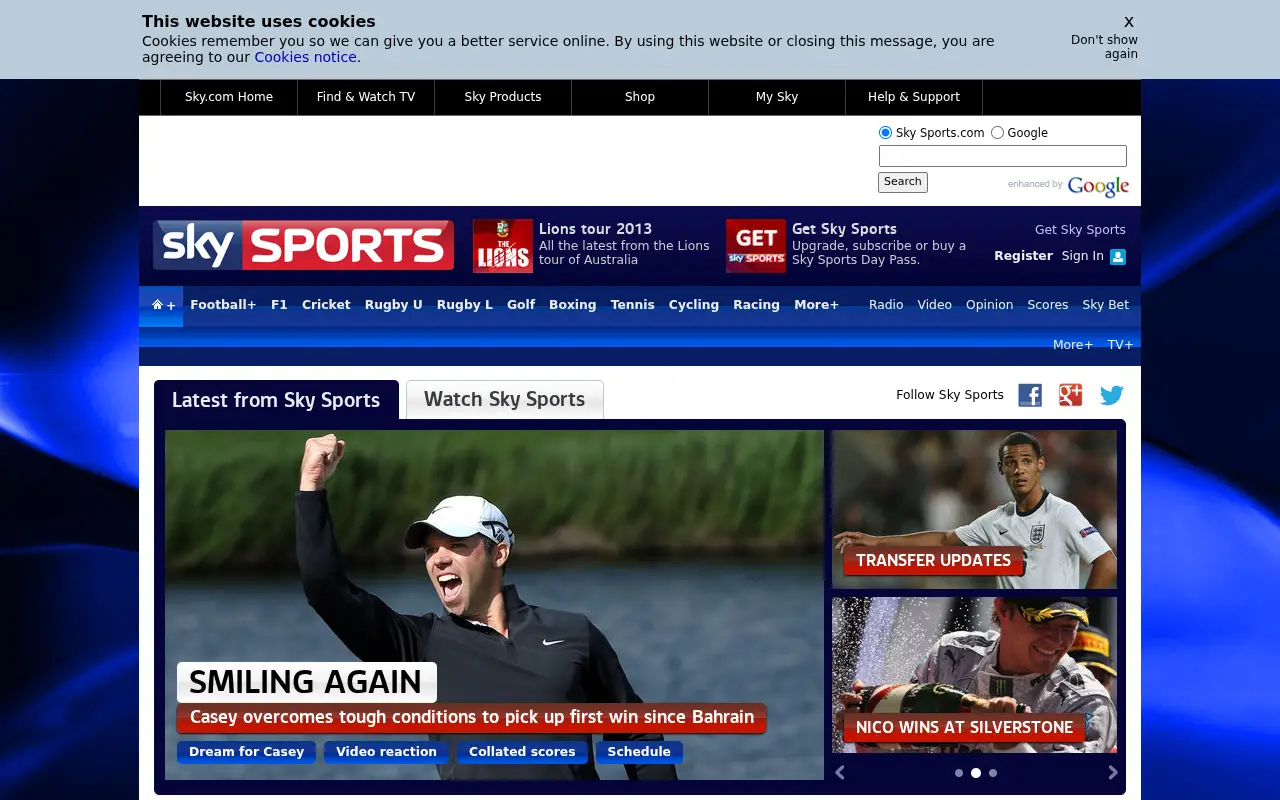Open the Rugby L section
1280x800 pixels.
(465, 305)
